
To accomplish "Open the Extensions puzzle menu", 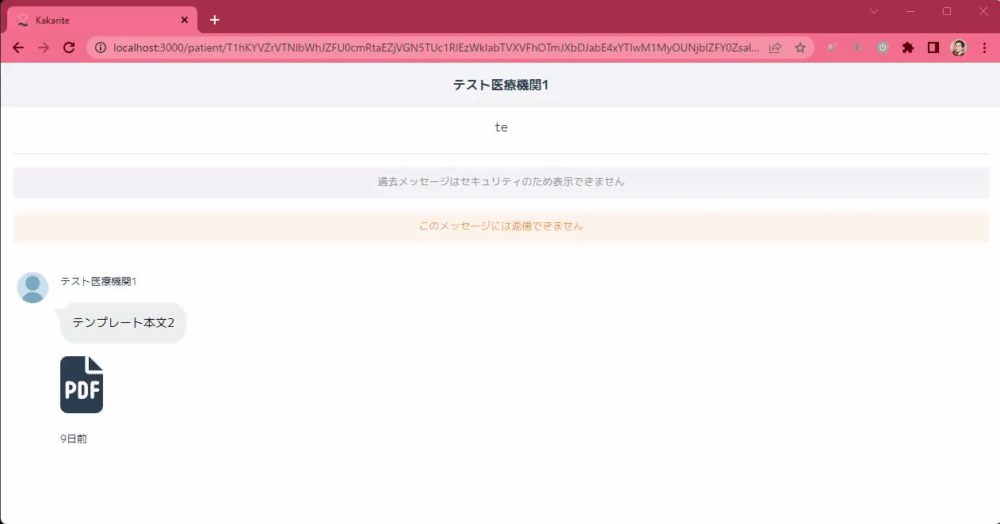I will click(908, 48).
